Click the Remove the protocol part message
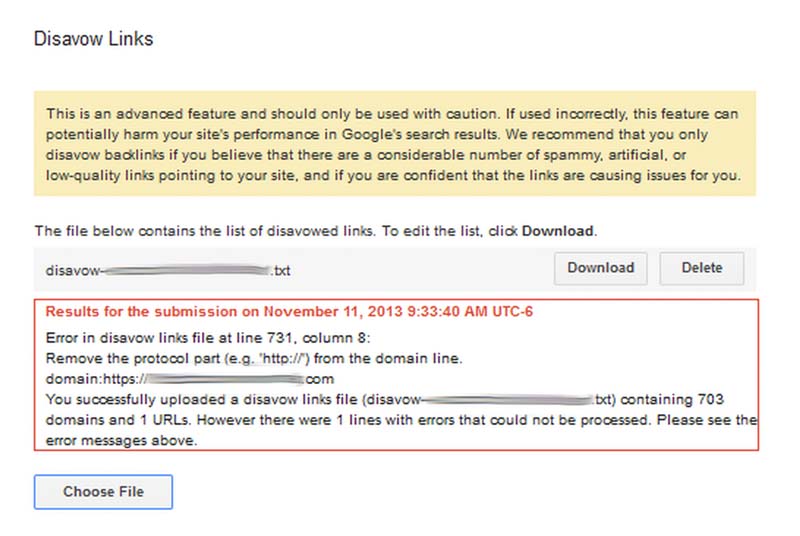Screen dimensions: 800x536 pos(254,359)
